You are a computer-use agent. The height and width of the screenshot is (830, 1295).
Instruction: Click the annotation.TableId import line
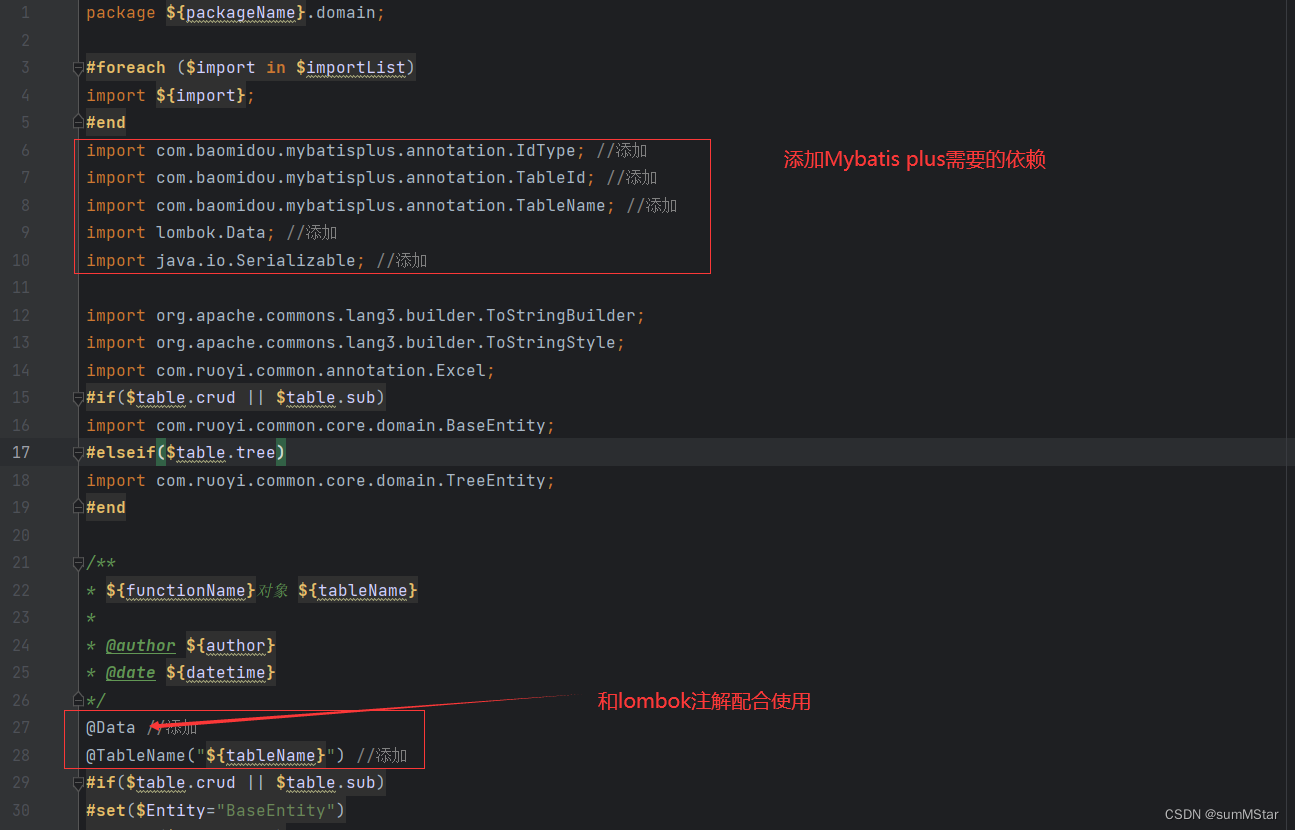click(x=341, y=178)
